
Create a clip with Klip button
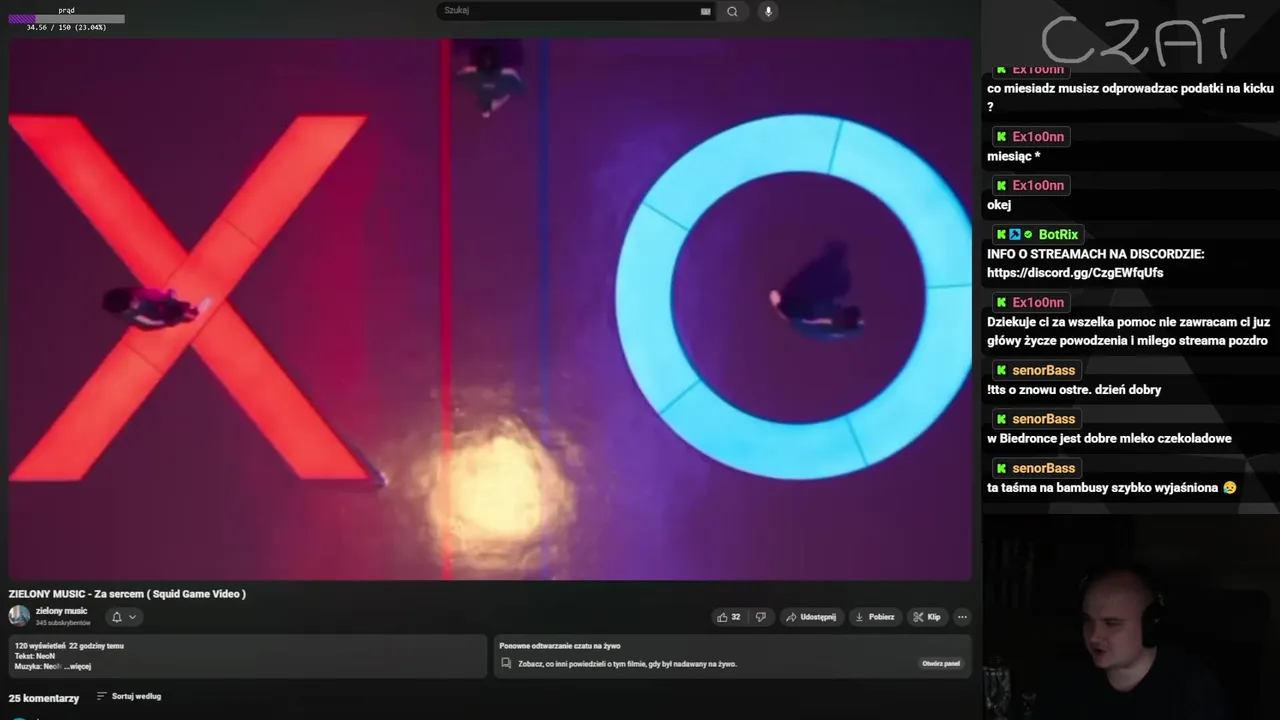[x=927, y=617]
